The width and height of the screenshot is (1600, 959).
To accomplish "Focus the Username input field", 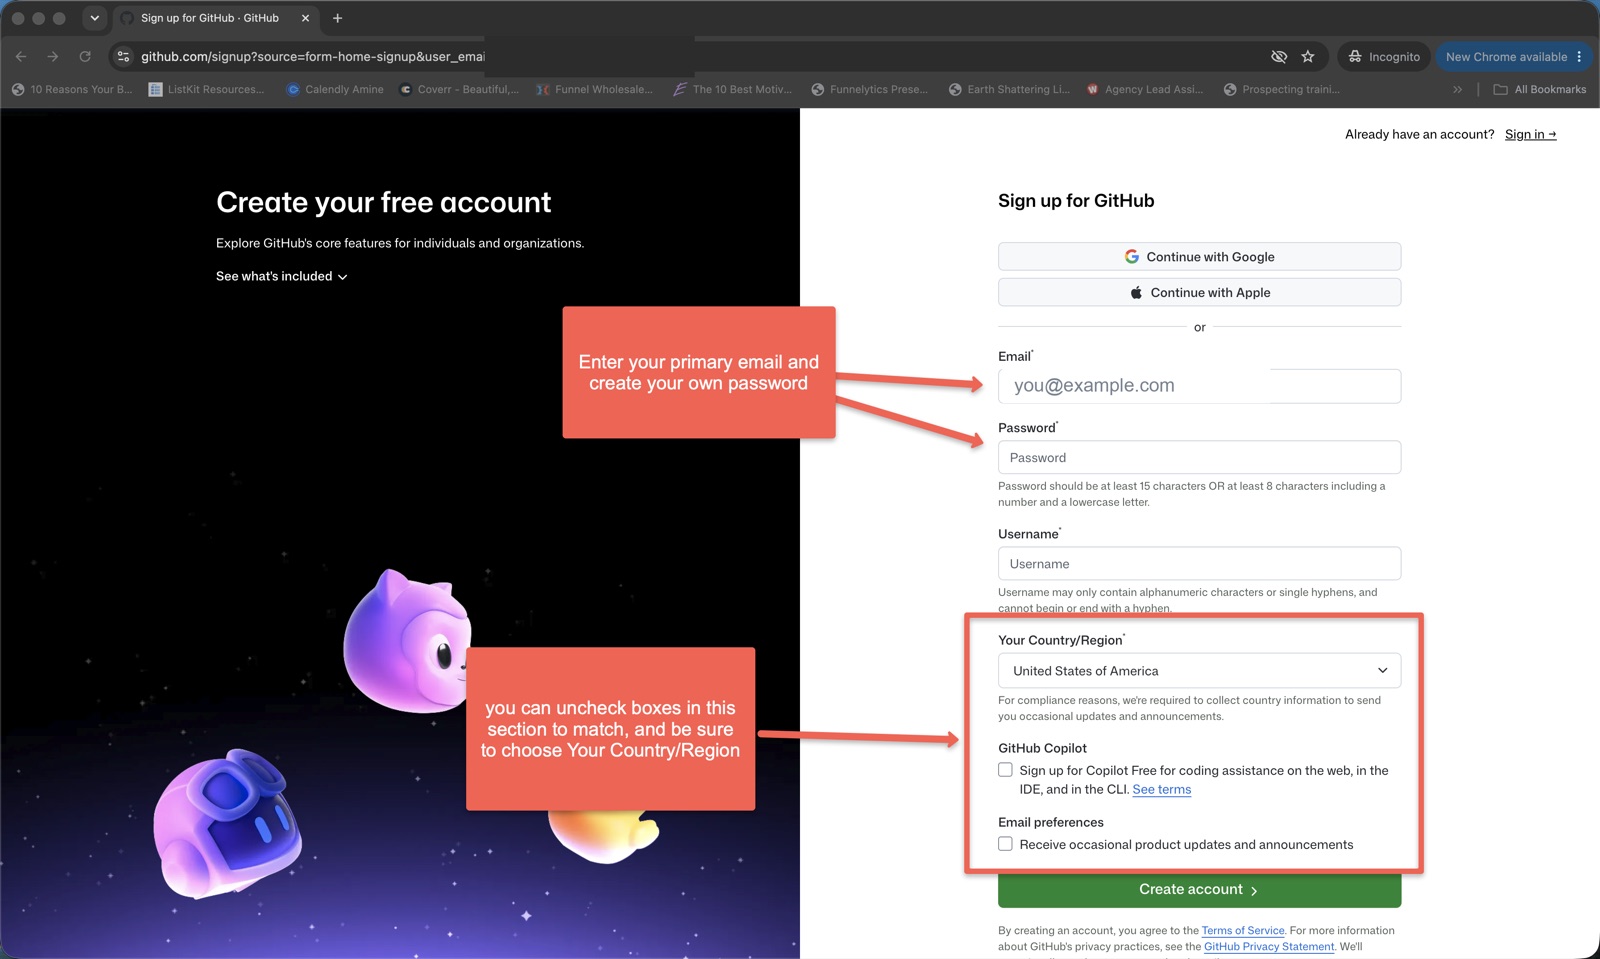I will [1199, 563].
